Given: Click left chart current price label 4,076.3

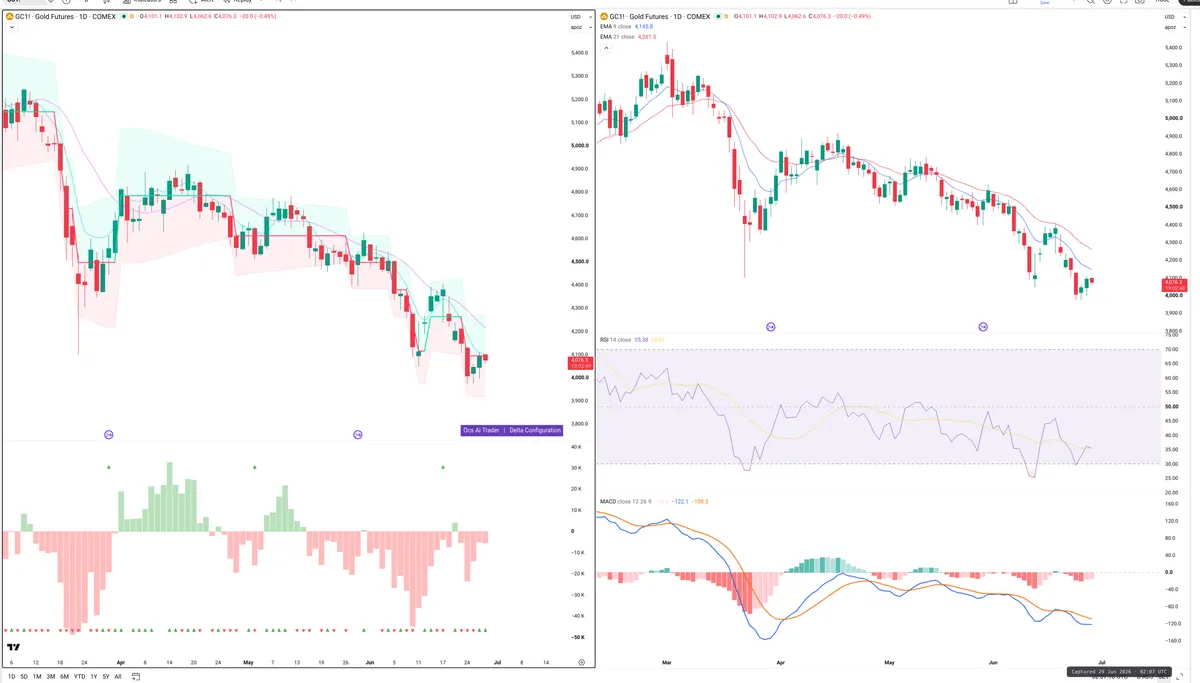Looking at the screenshot, I should [x=578, y=362].
